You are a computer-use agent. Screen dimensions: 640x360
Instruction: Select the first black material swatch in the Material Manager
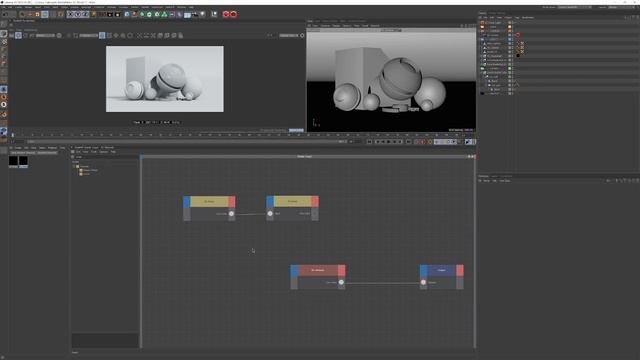(13, 161)
